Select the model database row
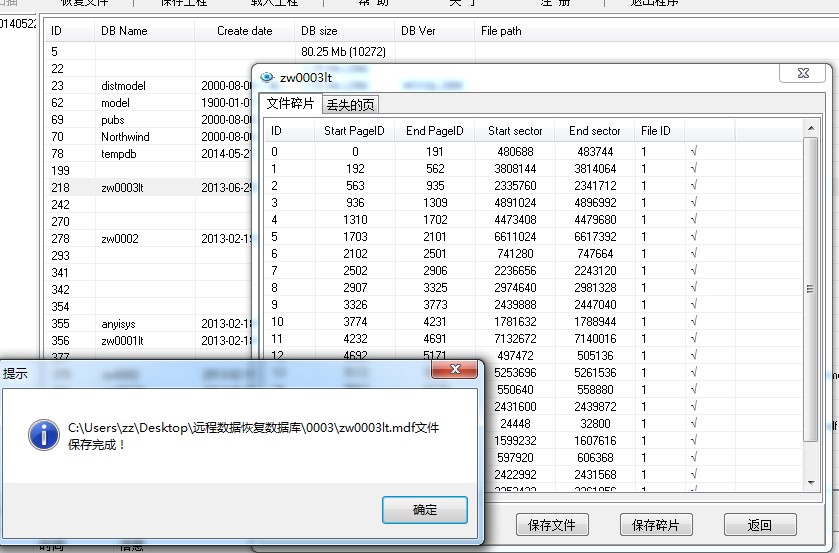The width and height of the screenshot is (839, 553). point(149,103)
